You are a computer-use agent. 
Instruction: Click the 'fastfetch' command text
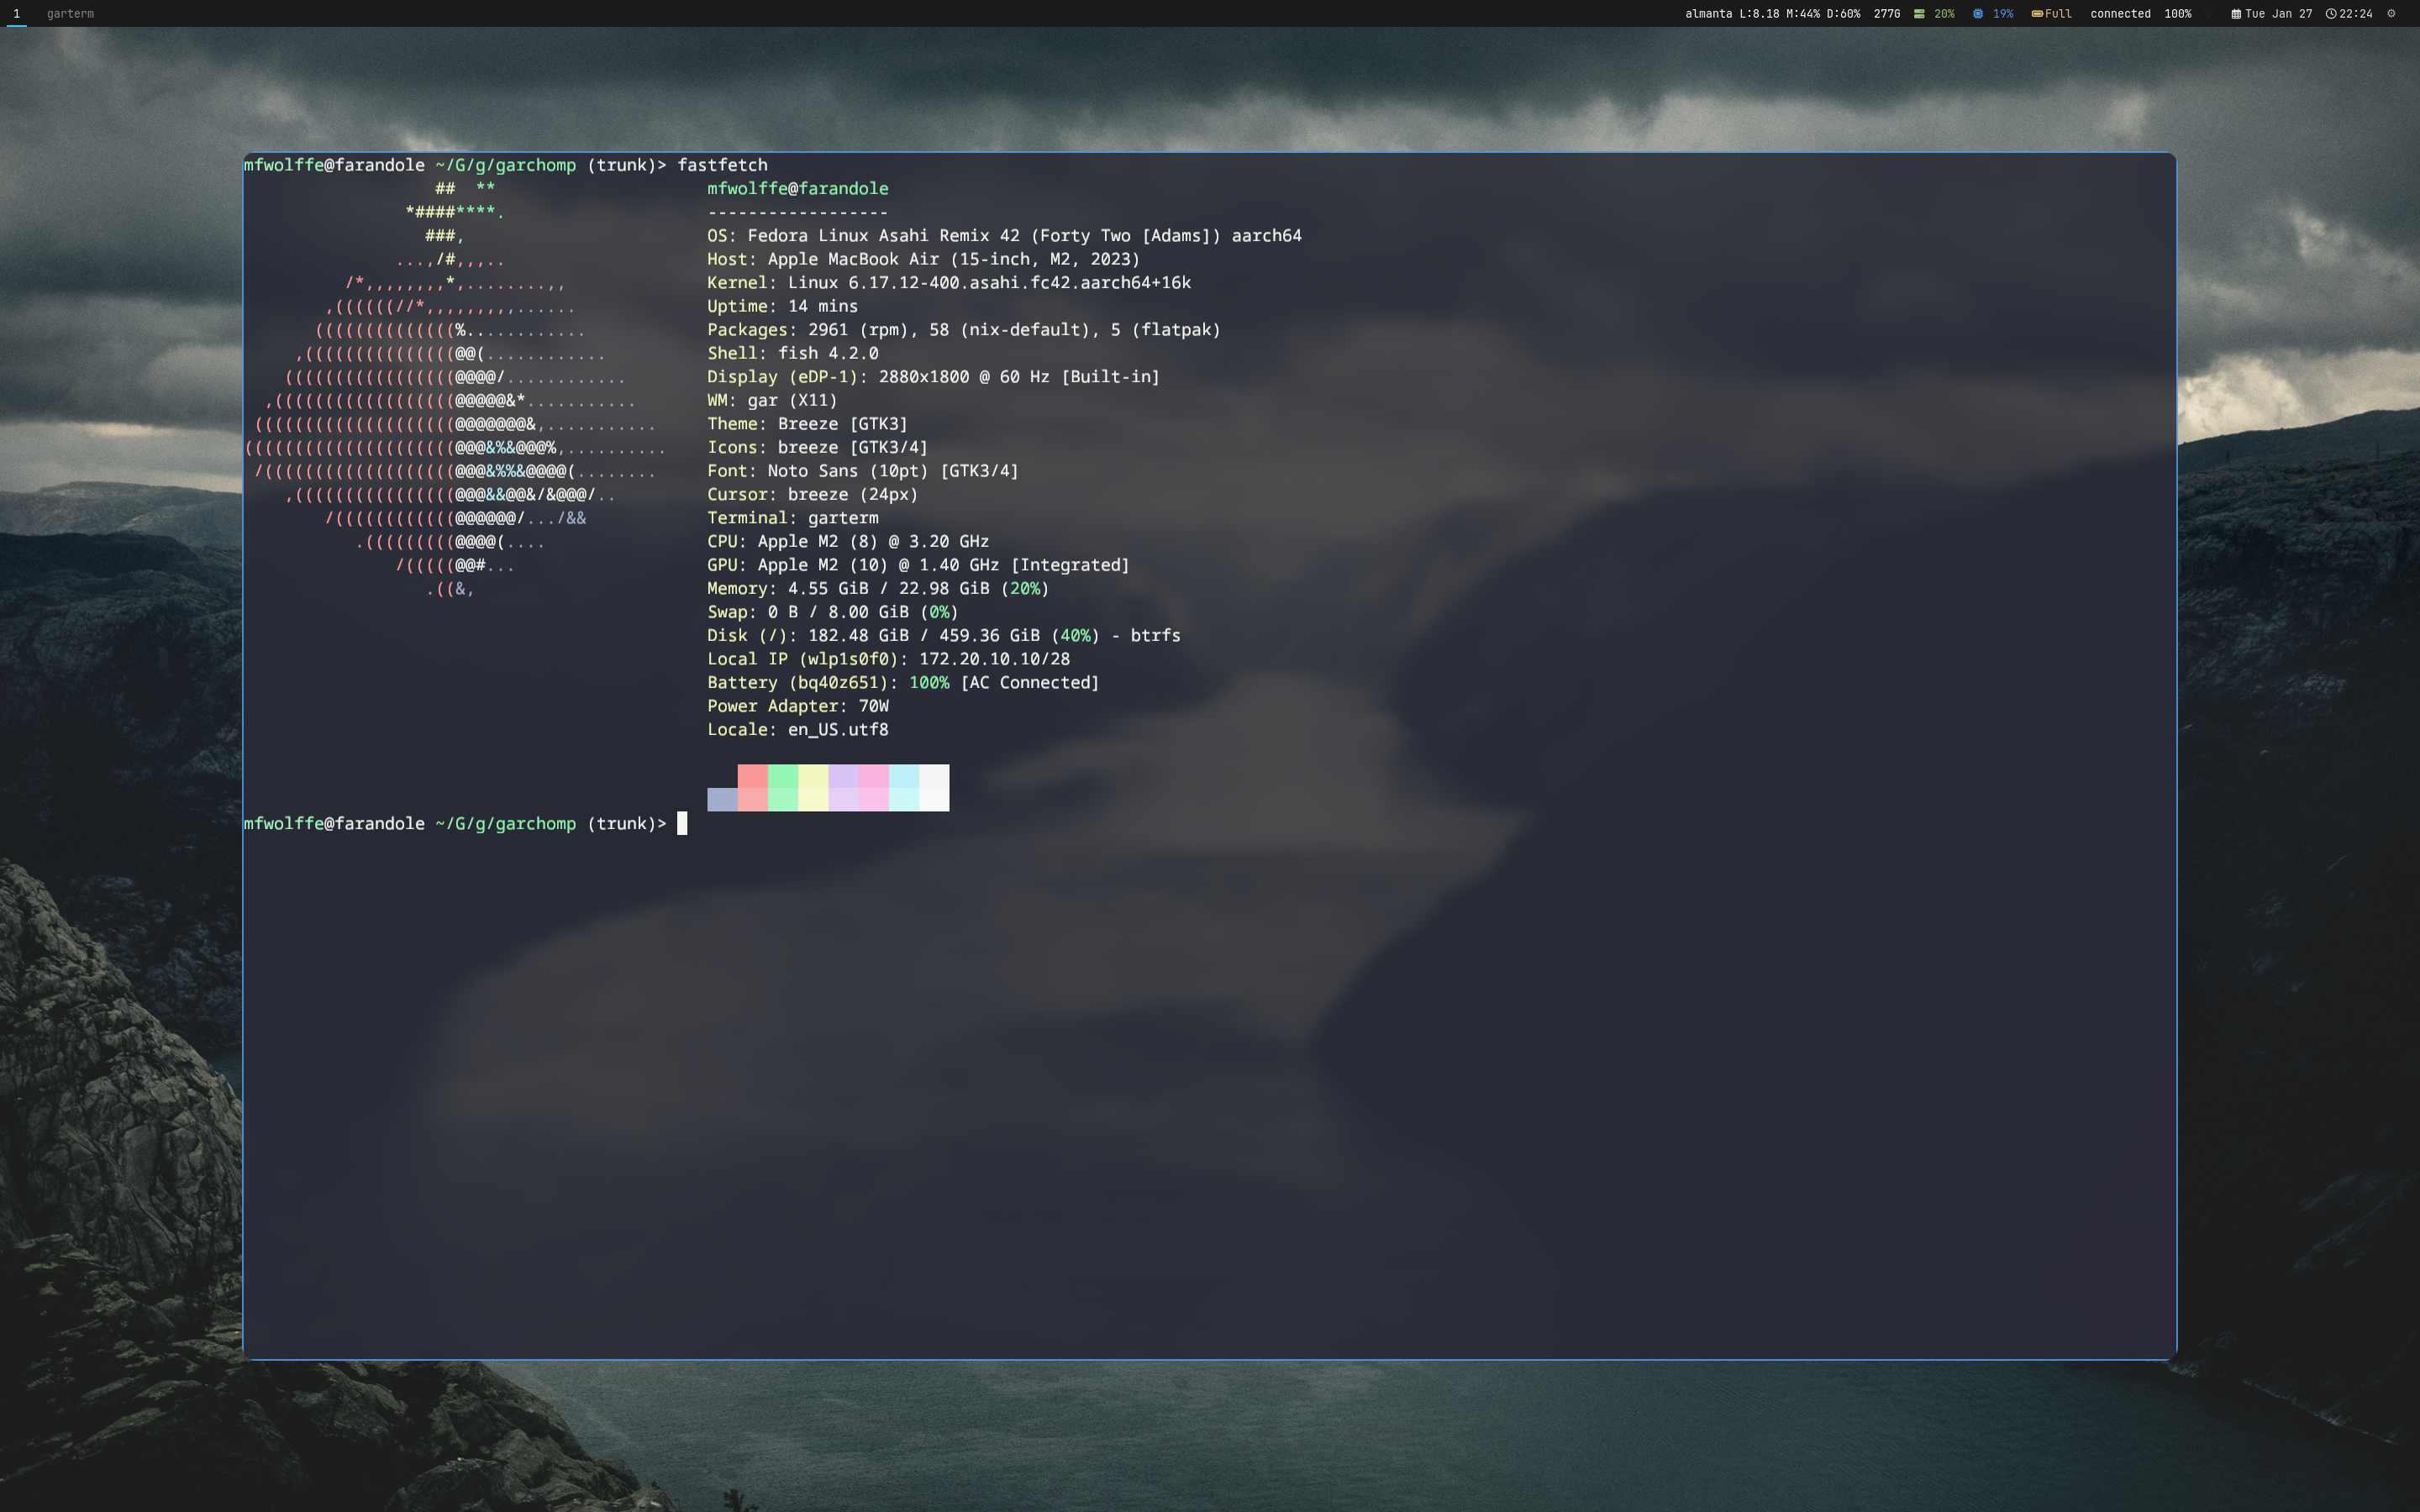pos(722,165)
